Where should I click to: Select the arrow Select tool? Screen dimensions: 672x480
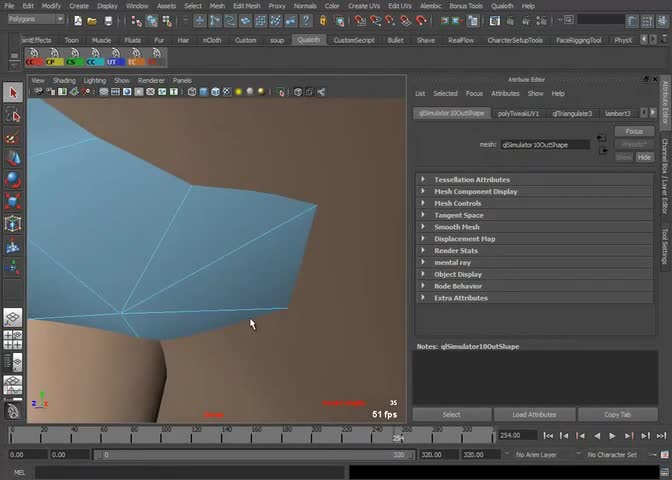pos(13,93)
